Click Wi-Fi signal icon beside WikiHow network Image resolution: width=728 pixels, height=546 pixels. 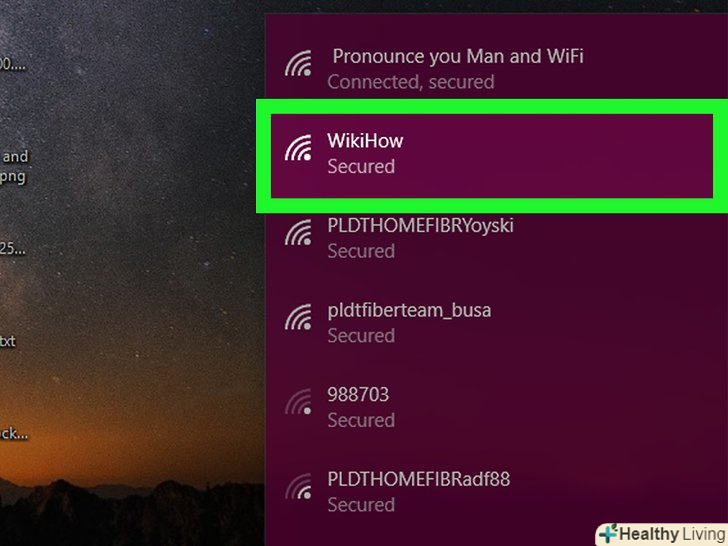click(x=298, y=148)
